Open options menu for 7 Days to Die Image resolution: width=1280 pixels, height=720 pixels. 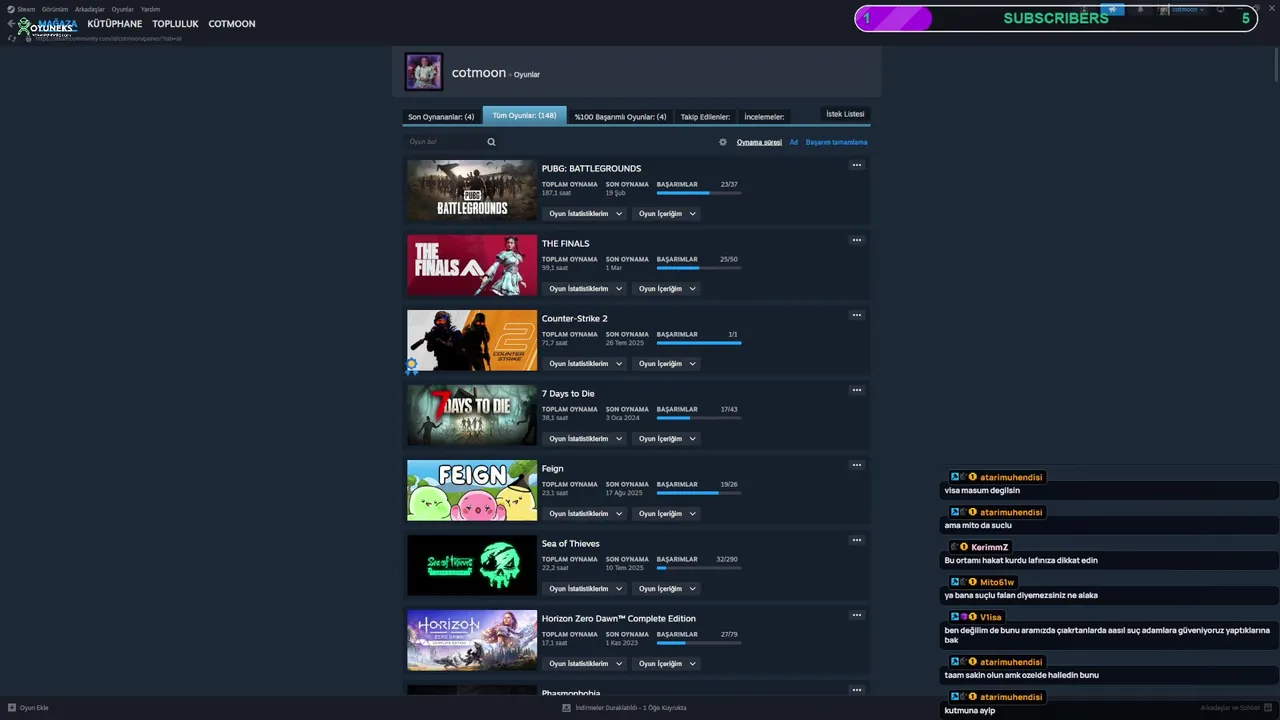click(856, 390)
